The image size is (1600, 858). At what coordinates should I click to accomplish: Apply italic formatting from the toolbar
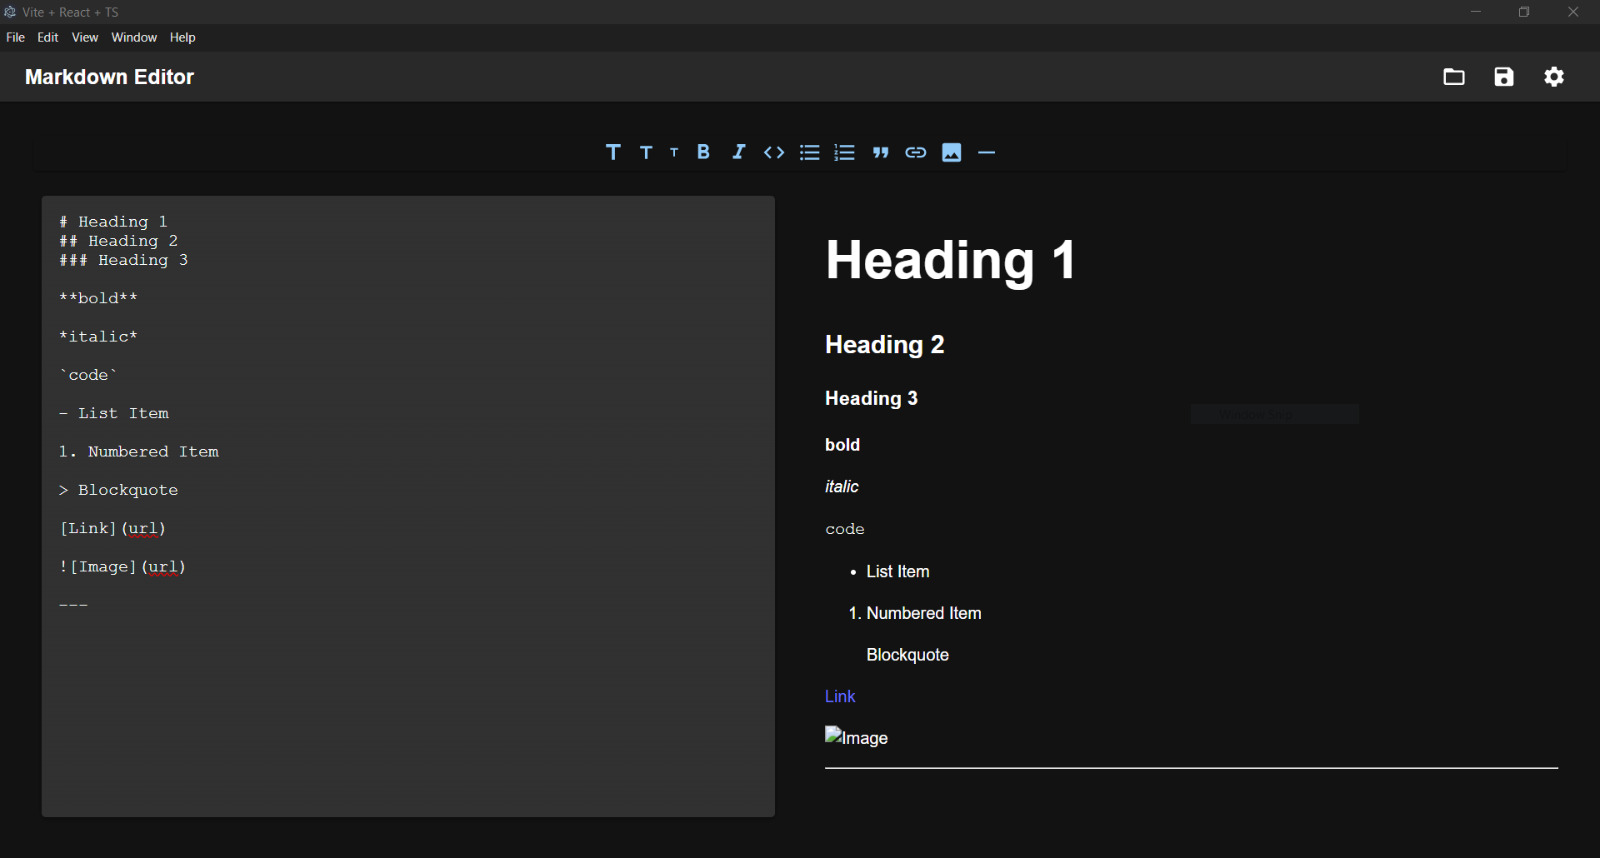tap(739, 152)
